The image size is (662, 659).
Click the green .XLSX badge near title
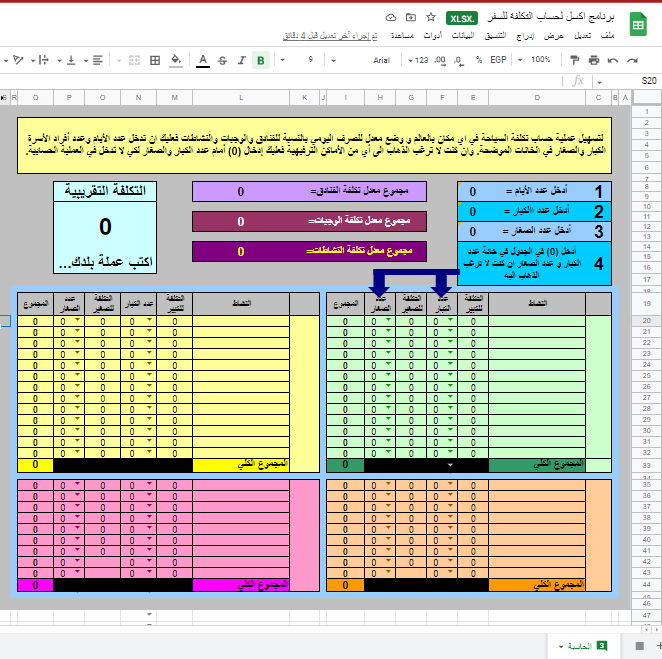pos(462,18)
